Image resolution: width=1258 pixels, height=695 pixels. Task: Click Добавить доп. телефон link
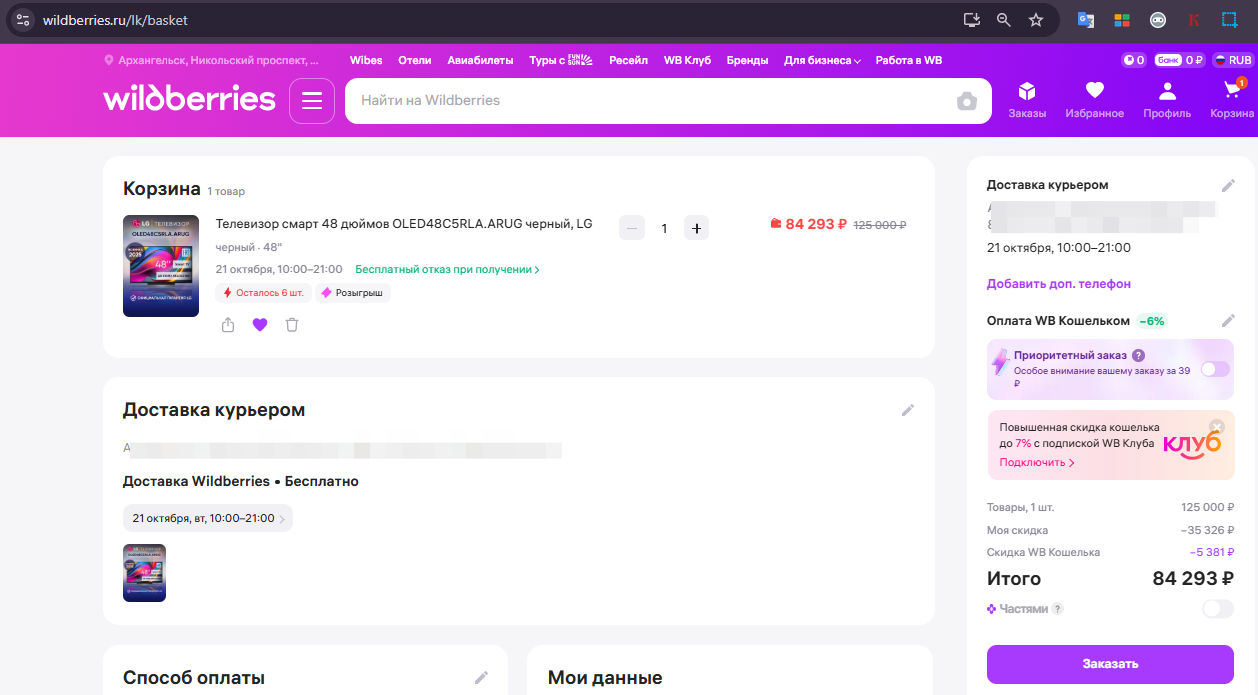pos(1058,284)
